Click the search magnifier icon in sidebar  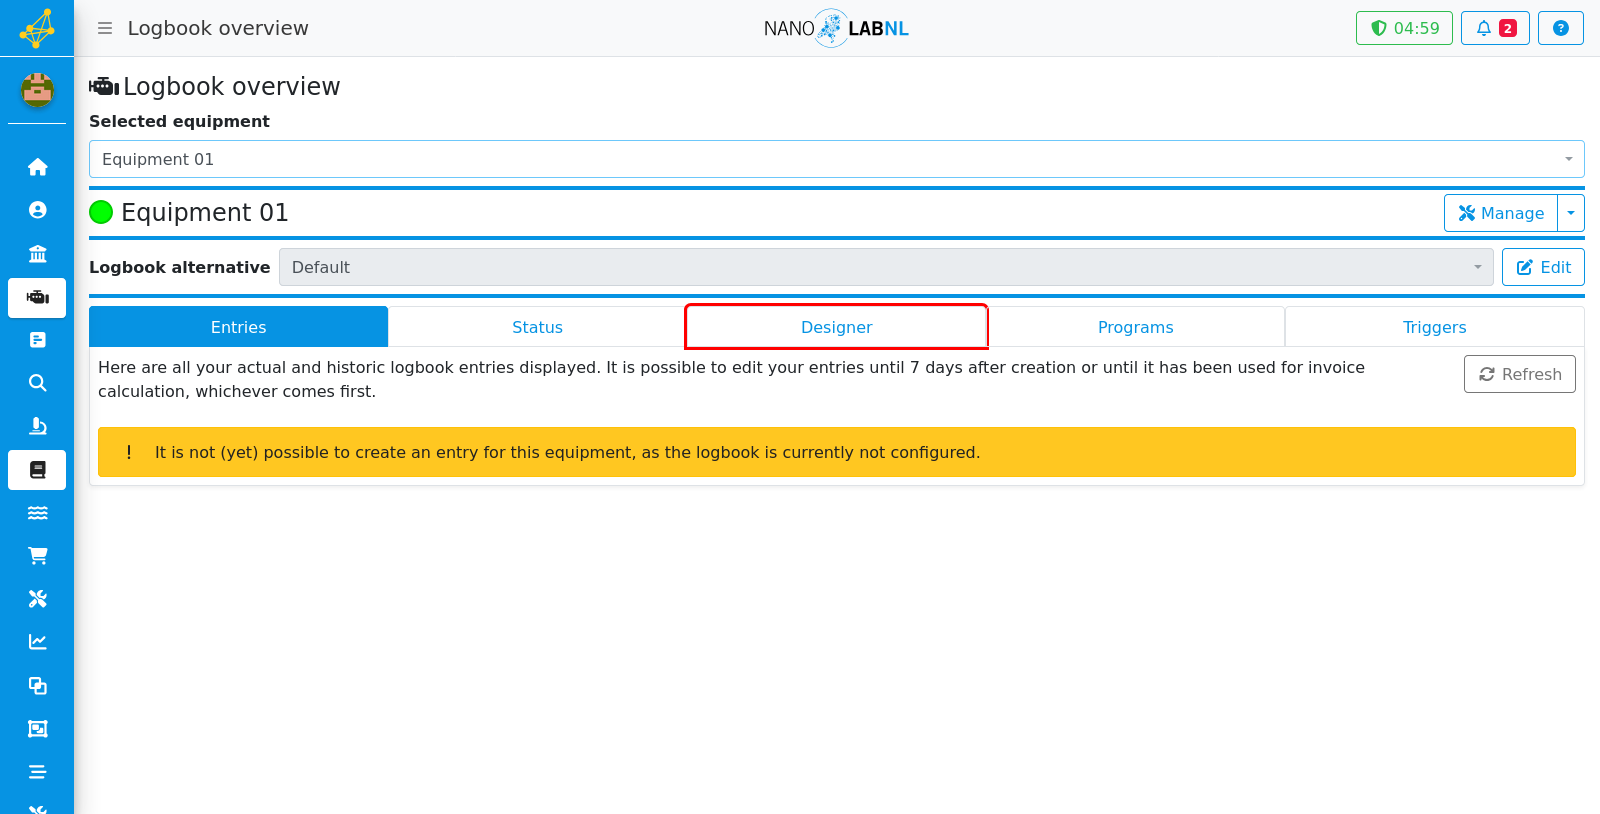(x=37, y=383)
